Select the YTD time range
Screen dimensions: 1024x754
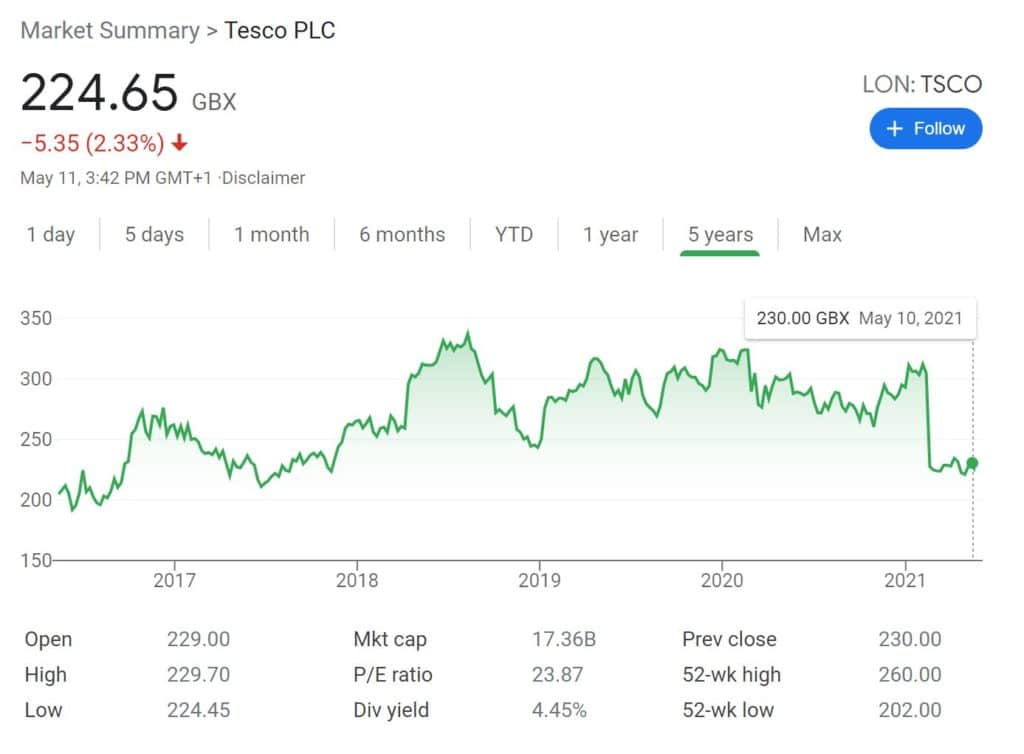pos(514,235)
